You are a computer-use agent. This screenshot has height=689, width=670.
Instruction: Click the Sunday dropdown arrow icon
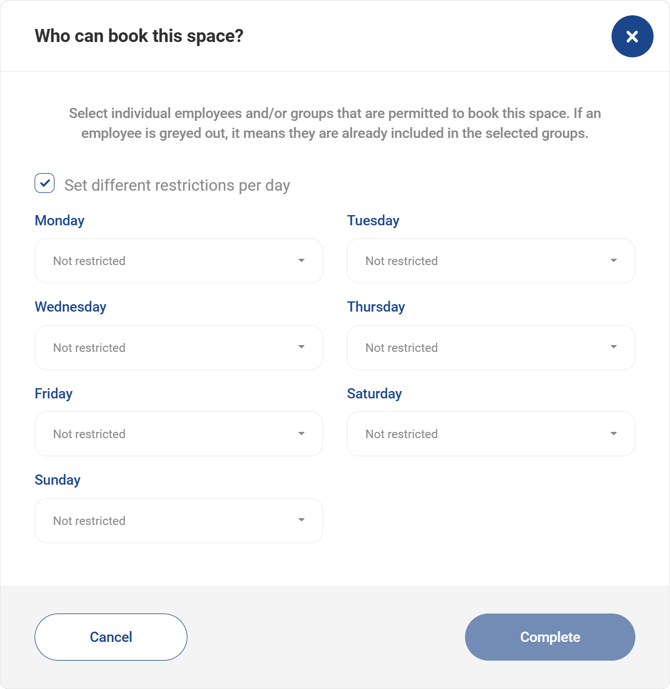301,520
